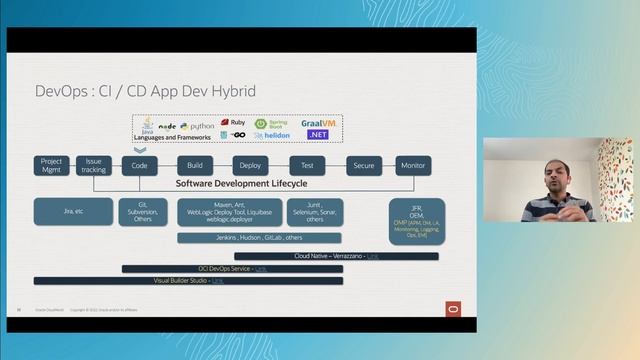640x360 pixels.
Task: Select the Project Mgmt stage box
Action: (51, 166)
